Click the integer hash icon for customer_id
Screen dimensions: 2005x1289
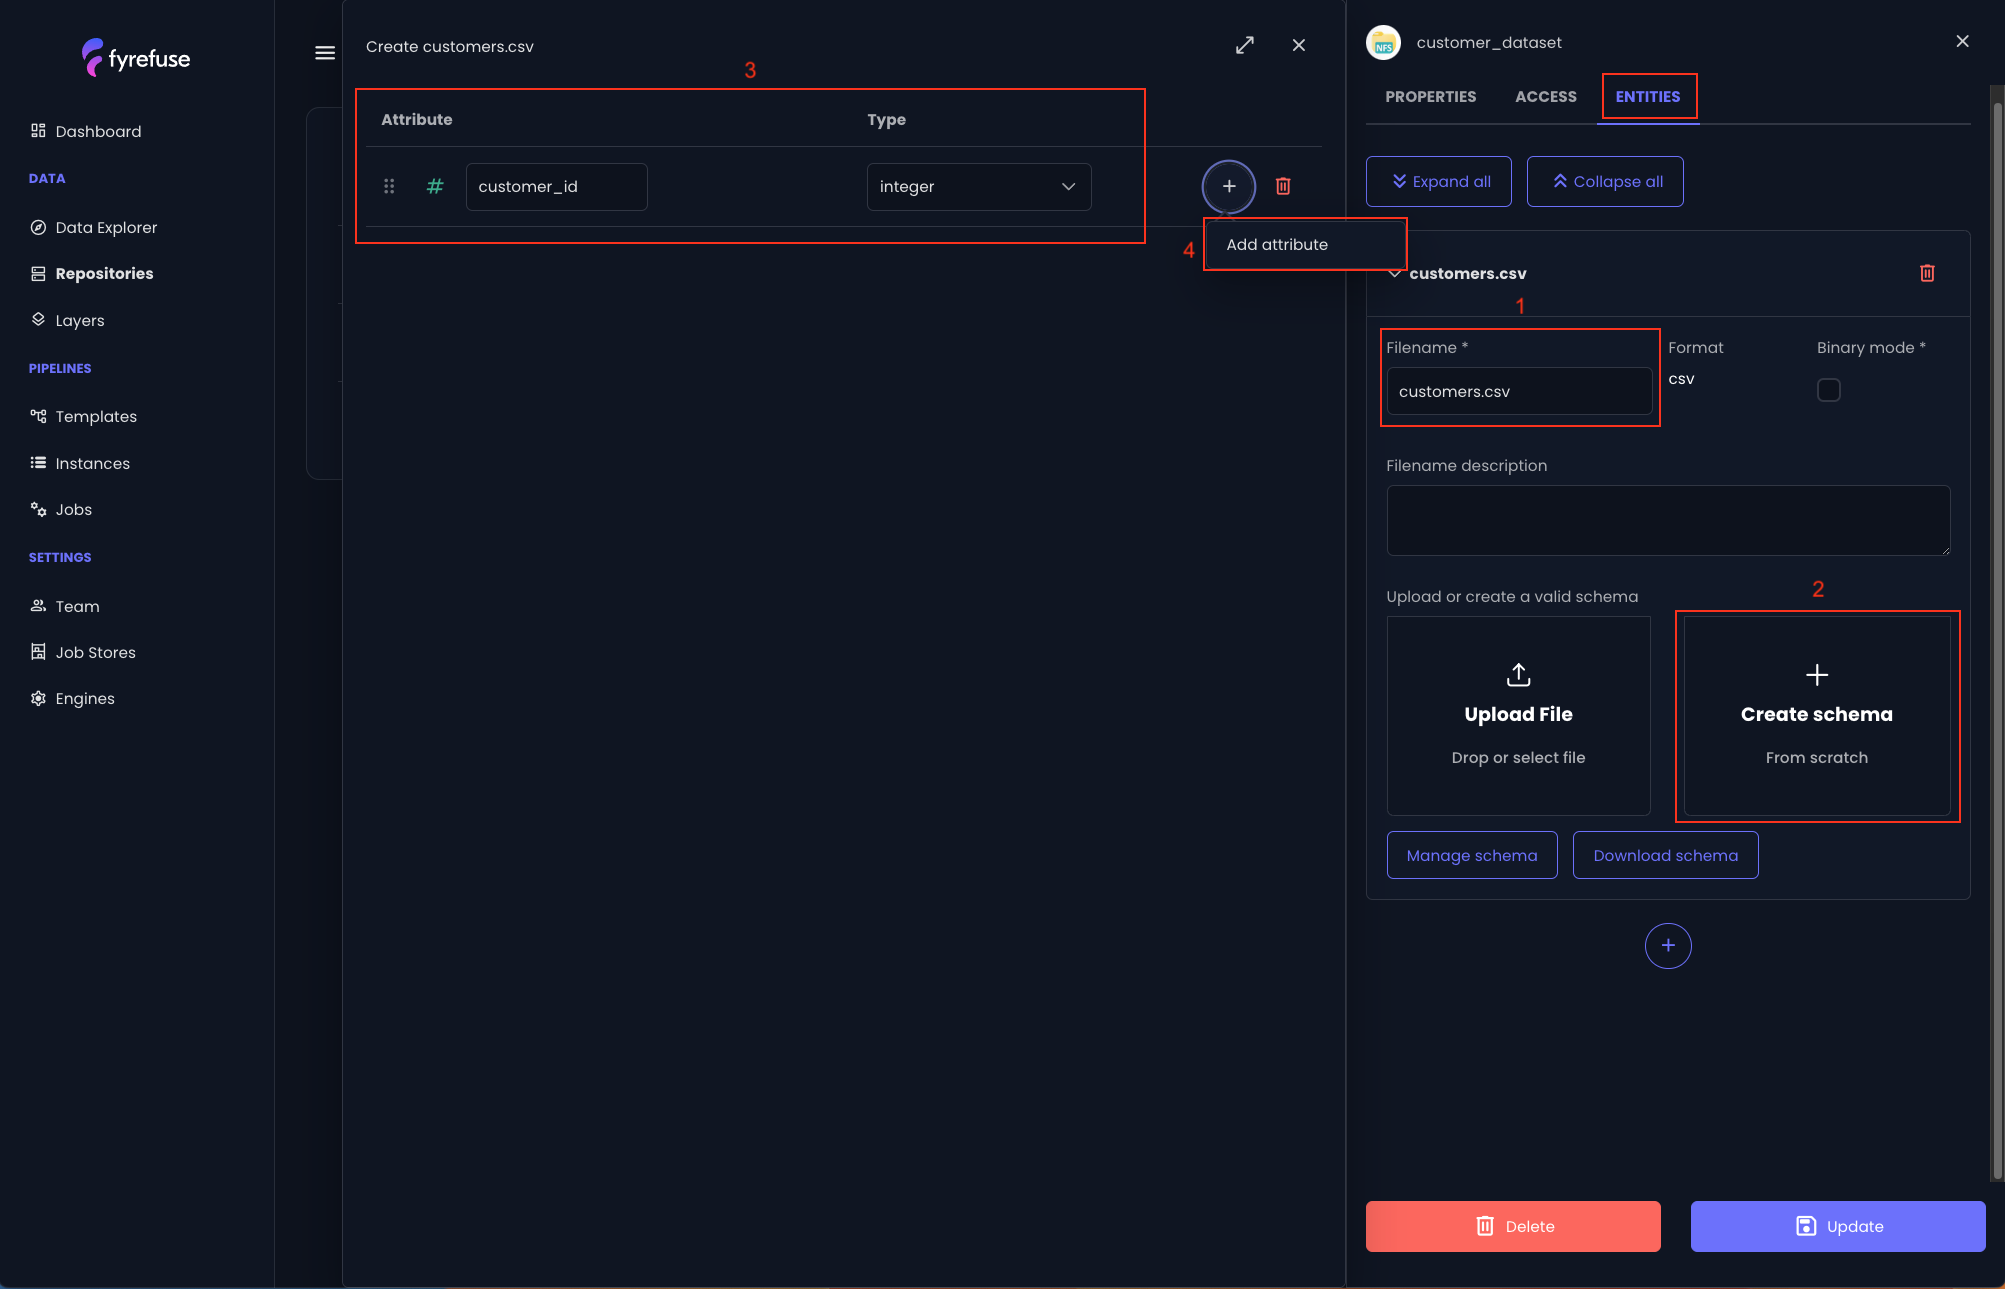[x=435, y=186]
